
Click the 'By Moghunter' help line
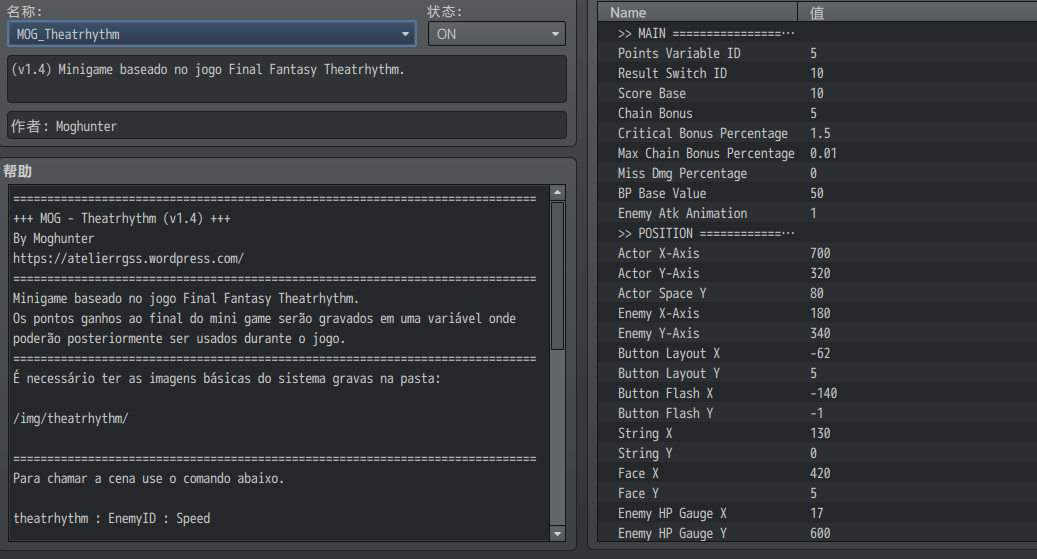click(54, 238)
